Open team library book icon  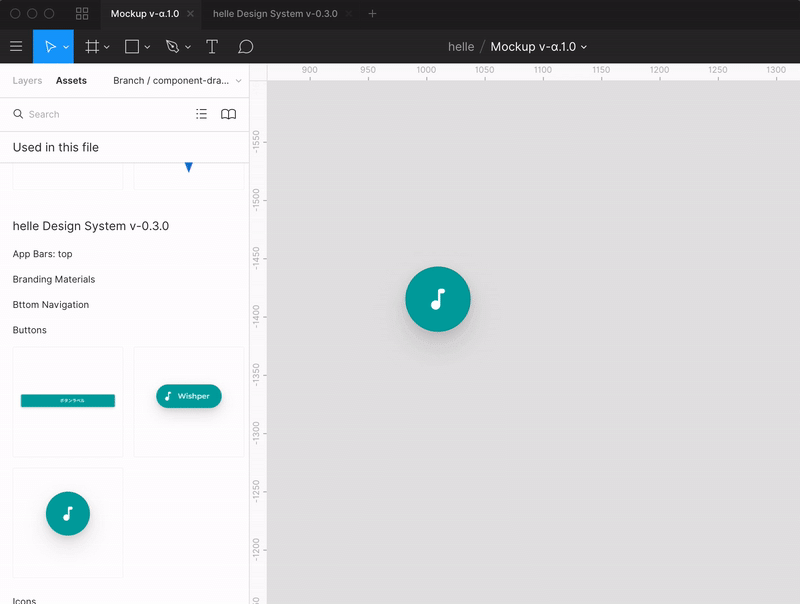(x=228, y=114)
